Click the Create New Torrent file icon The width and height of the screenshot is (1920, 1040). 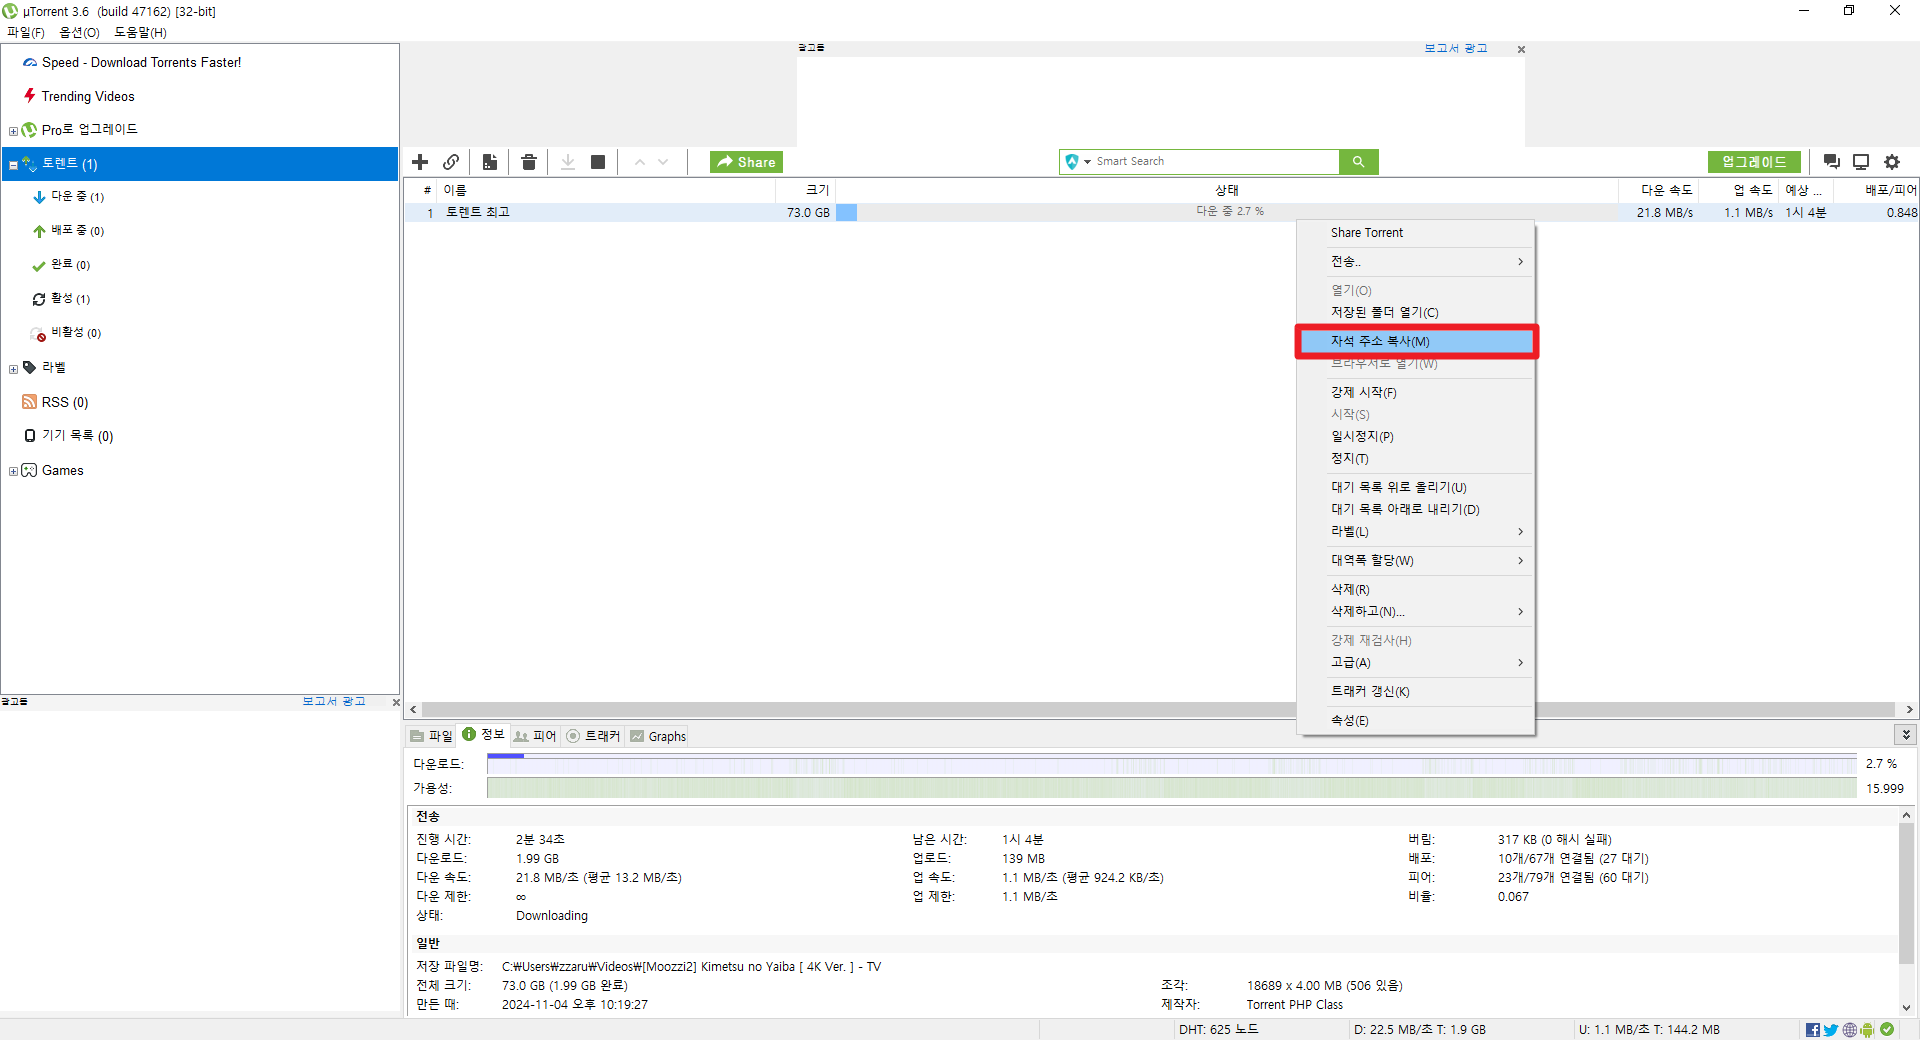tap(490, 162)
